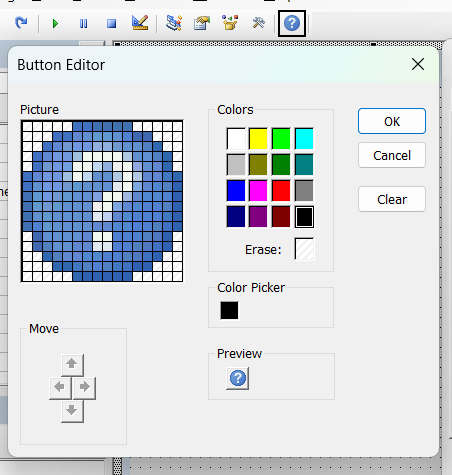
Task: Move picture up with the up arrow
Action: [x=72, y=364]
